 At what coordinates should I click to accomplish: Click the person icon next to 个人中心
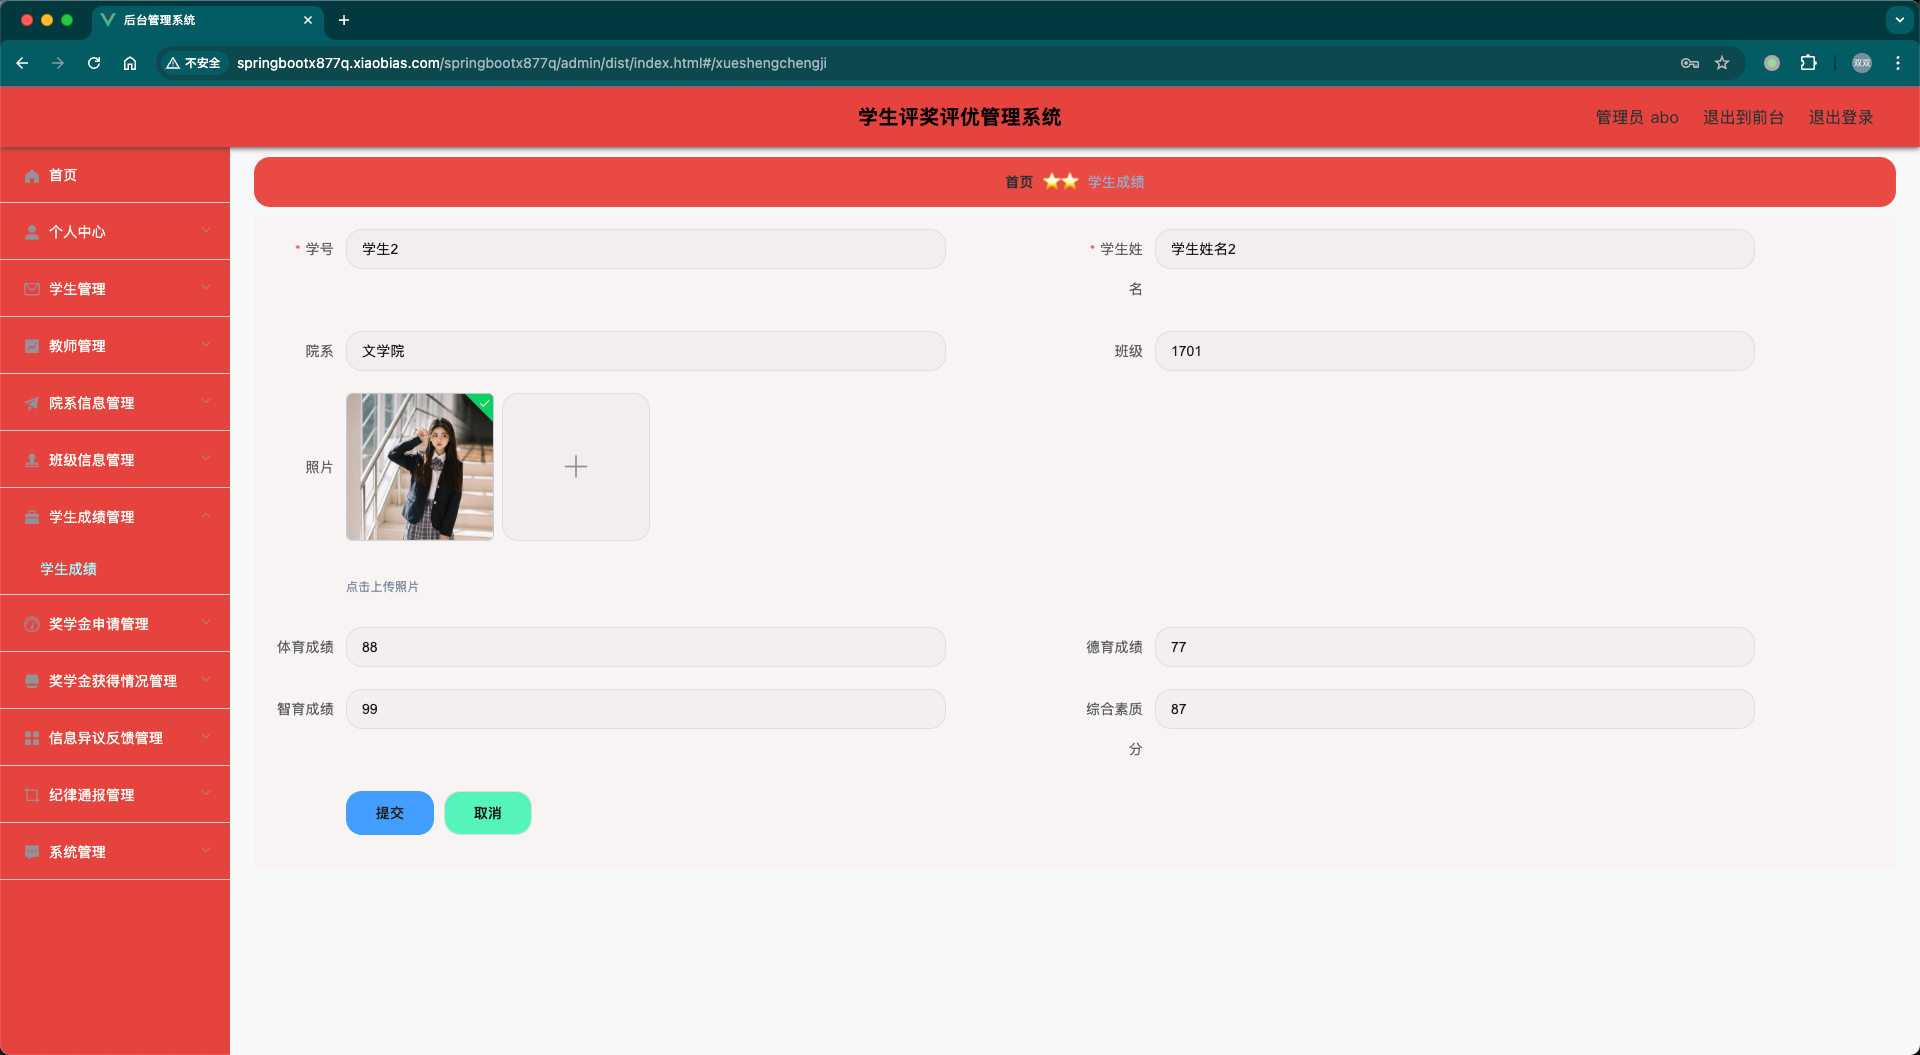(x=32, y=232)
